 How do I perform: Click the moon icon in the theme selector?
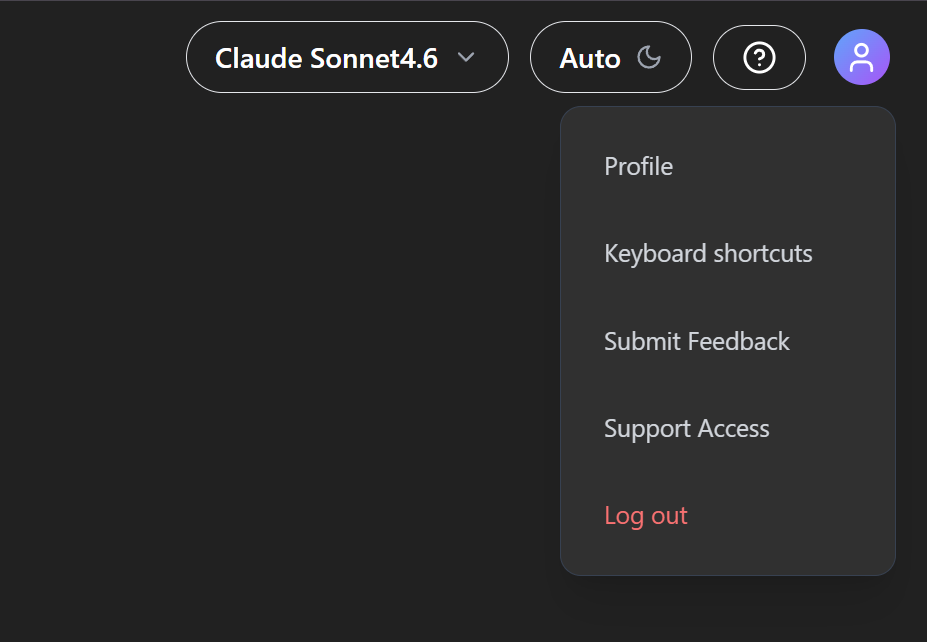[650, 57]
